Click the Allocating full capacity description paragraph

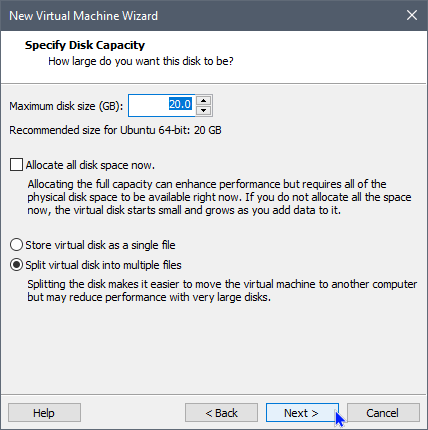219,197
